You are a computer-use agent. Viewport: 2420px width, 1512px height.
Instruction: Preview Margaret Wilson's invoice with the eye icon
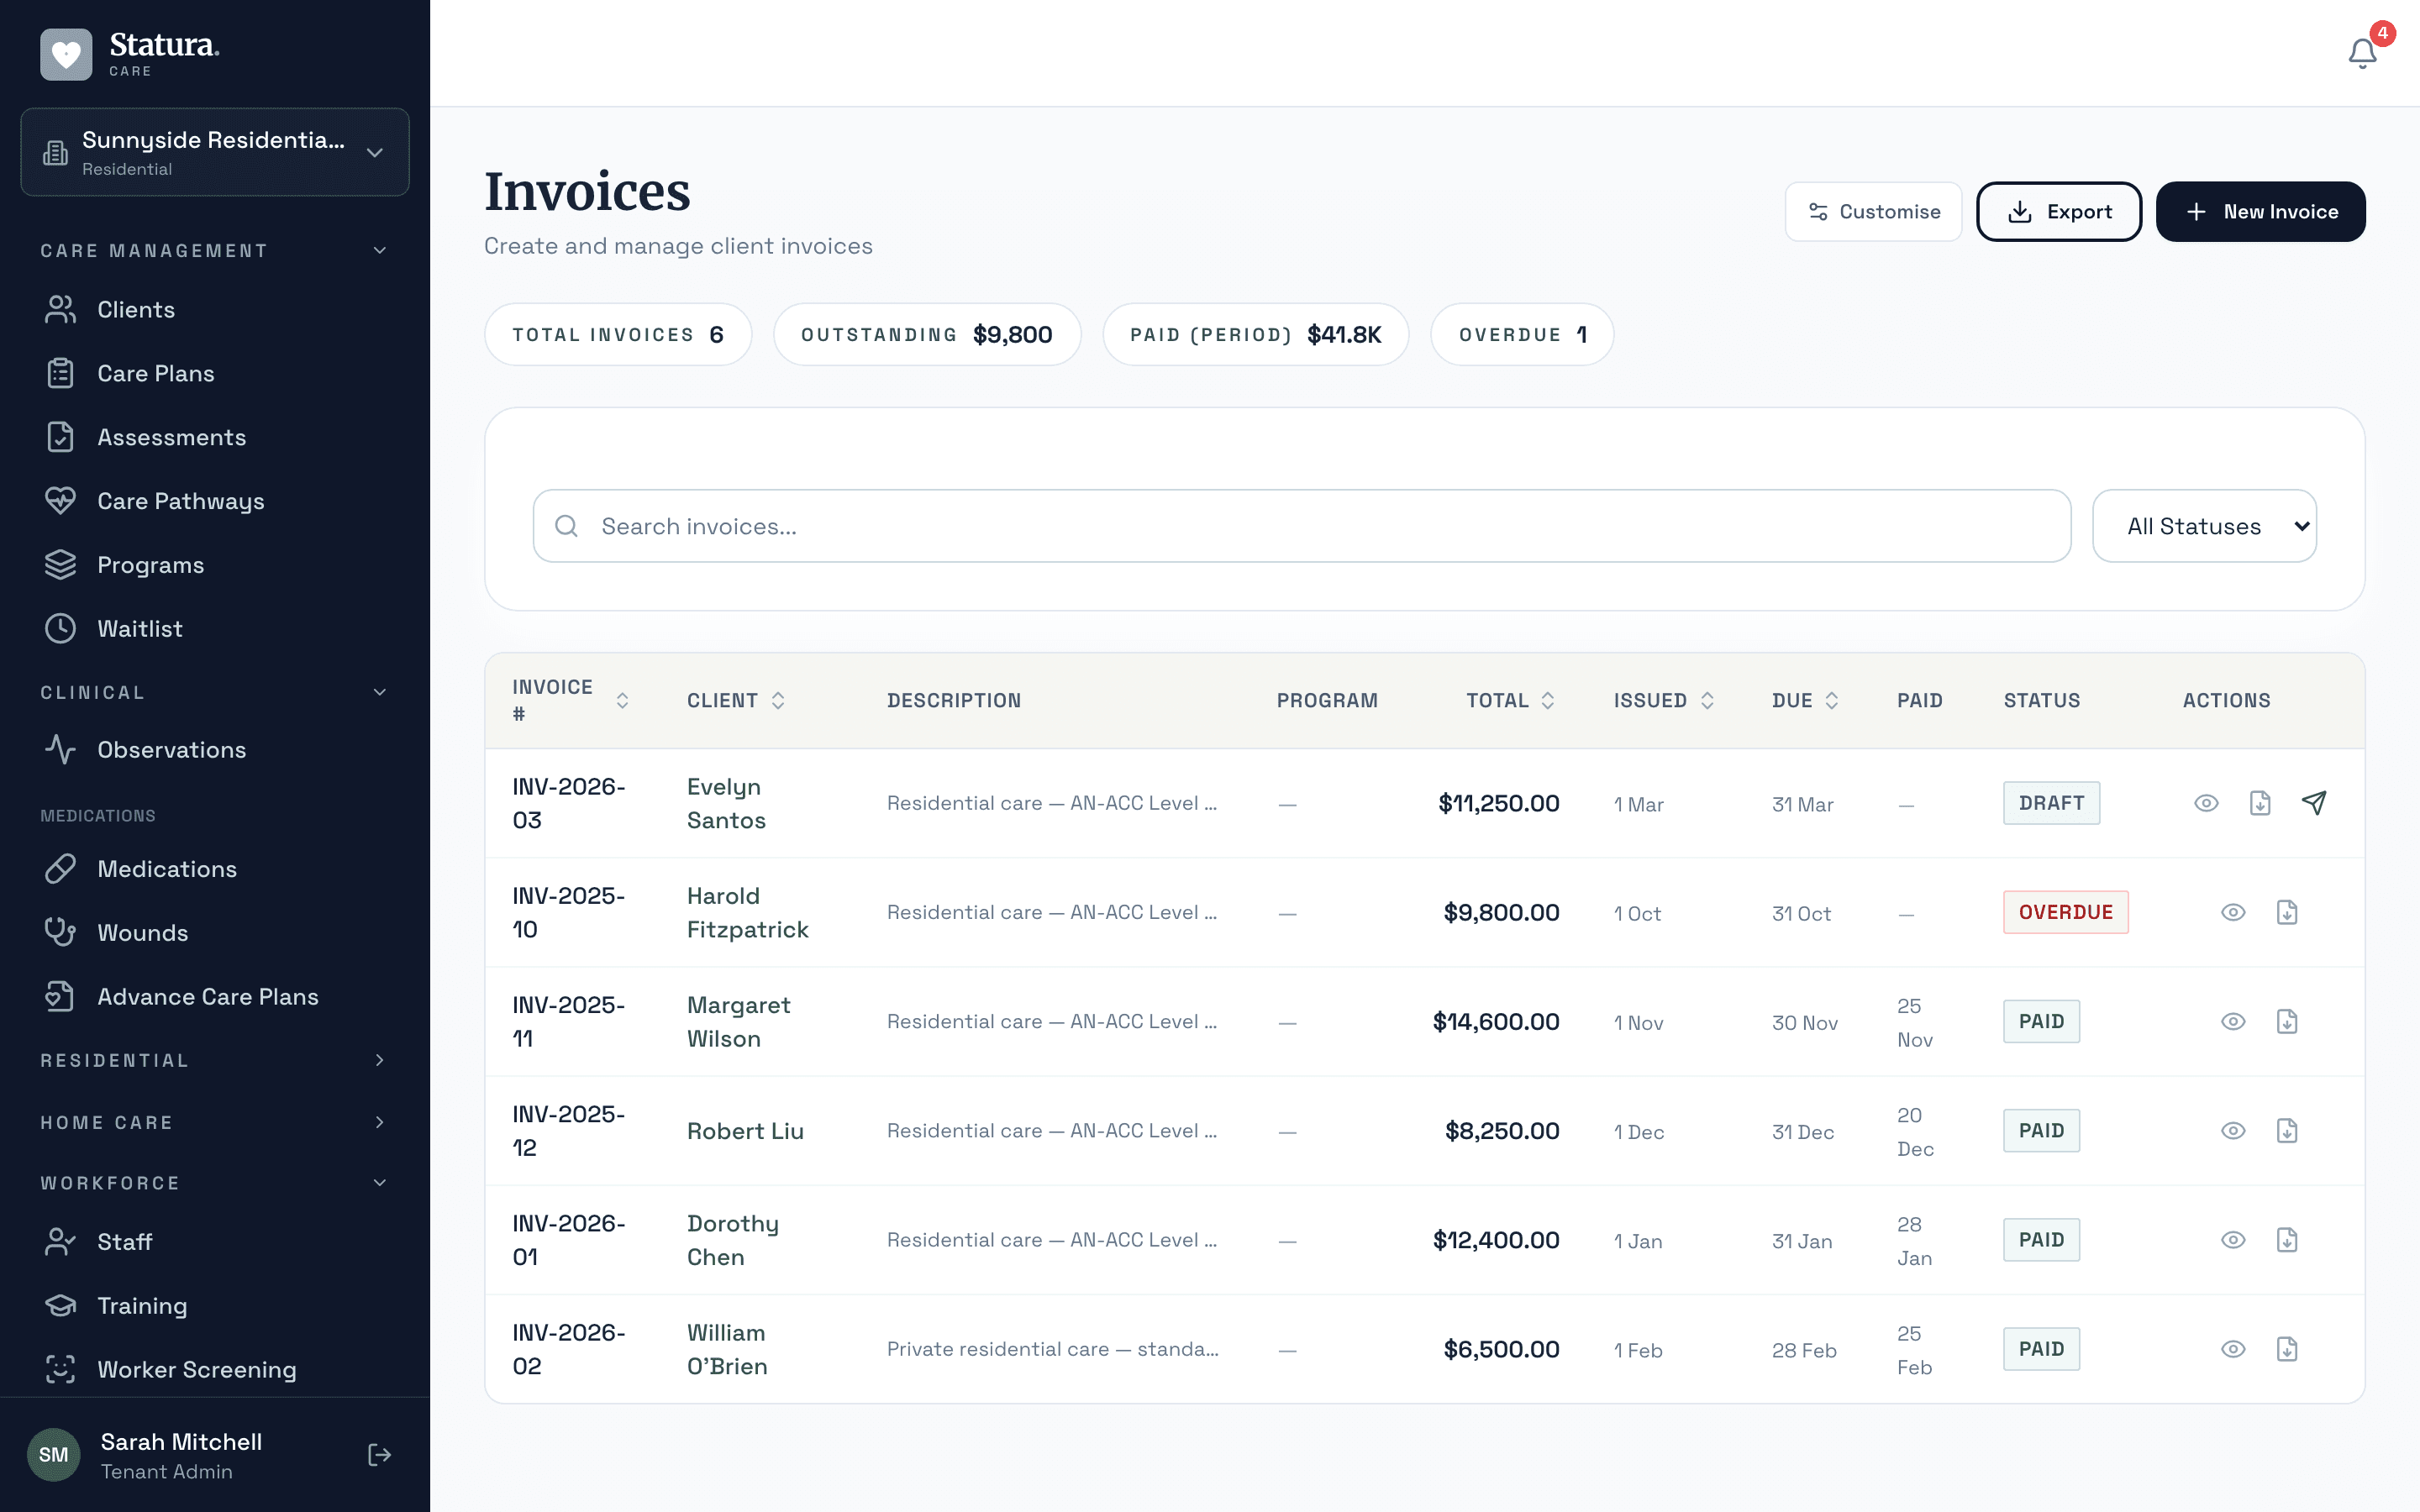click(x=2233, y=1021)
